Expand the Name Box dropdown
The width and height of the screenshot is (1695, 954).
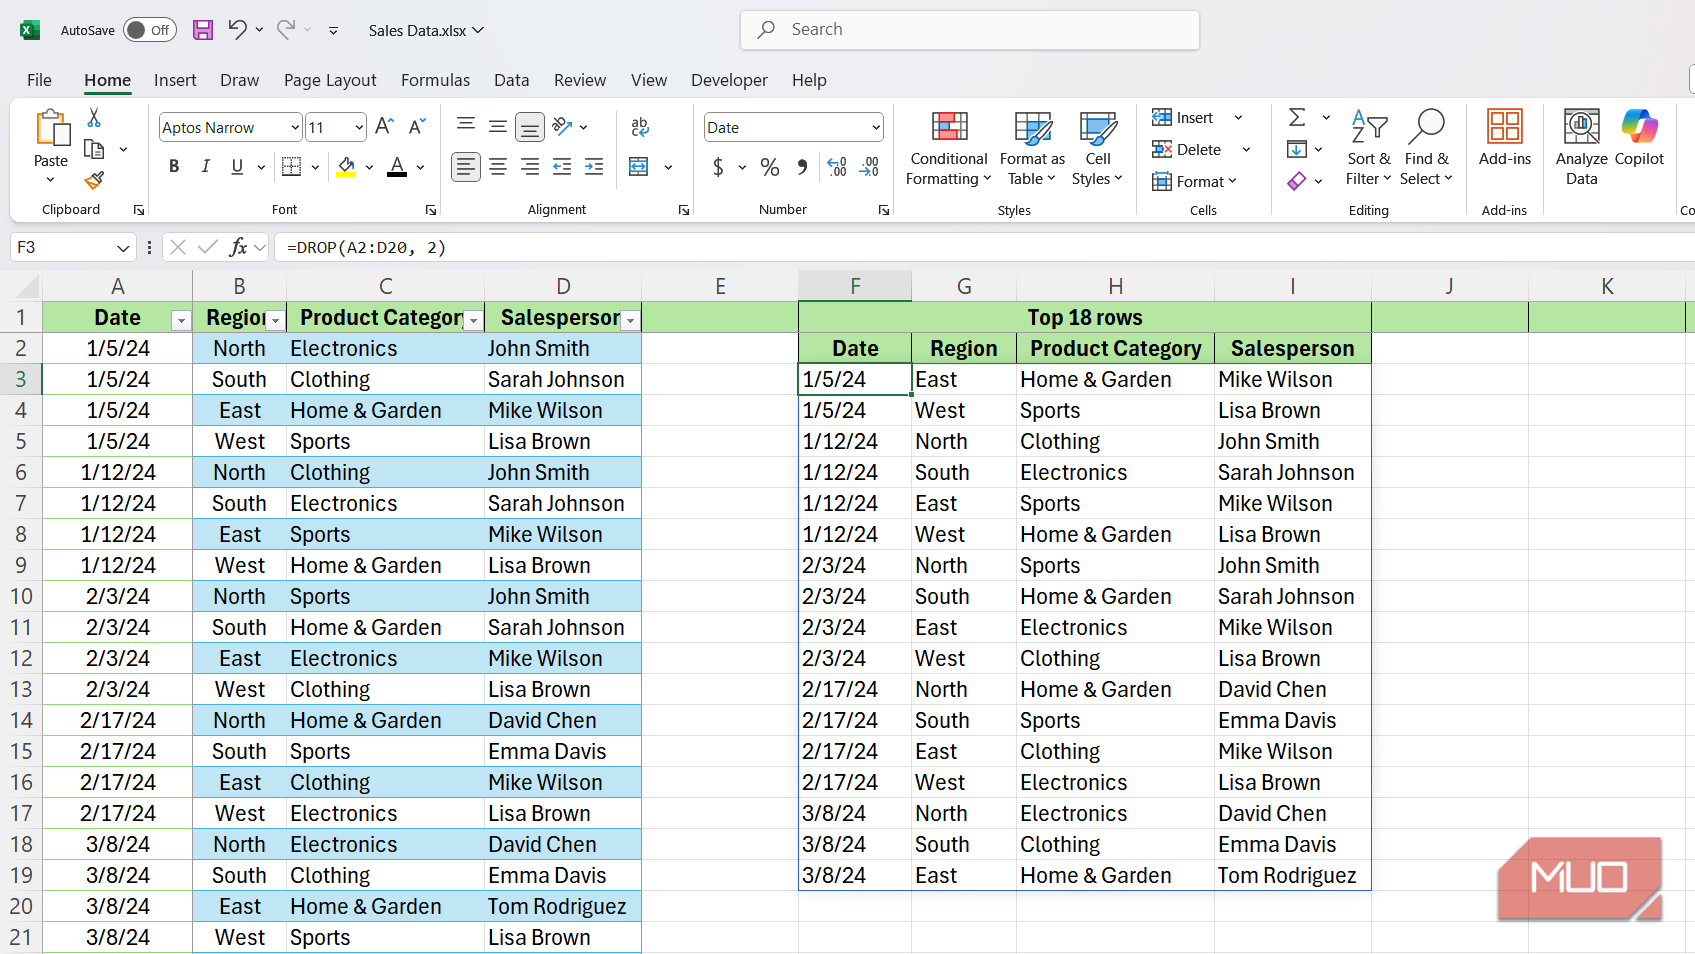[123, 248]
